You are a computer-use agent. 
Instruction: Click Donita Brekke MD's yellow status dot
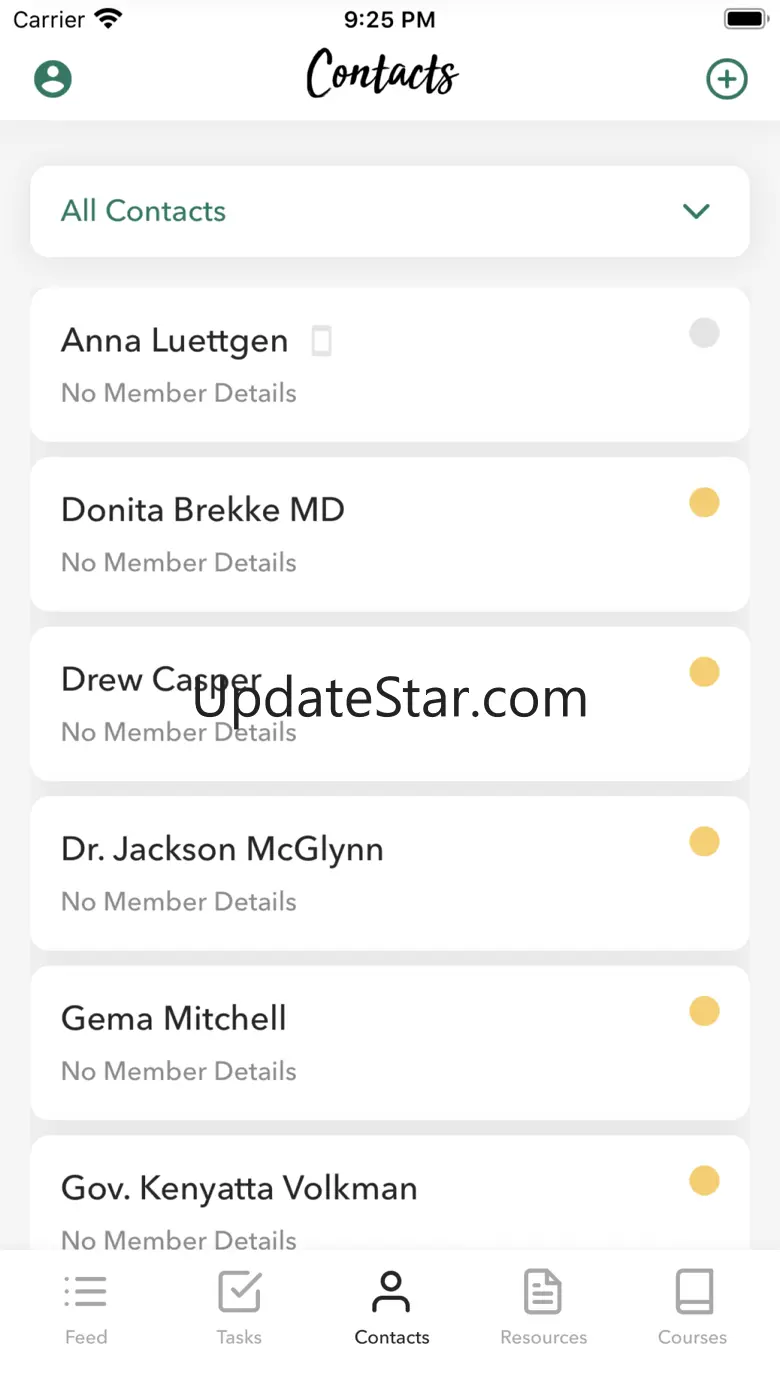point(704,502)
